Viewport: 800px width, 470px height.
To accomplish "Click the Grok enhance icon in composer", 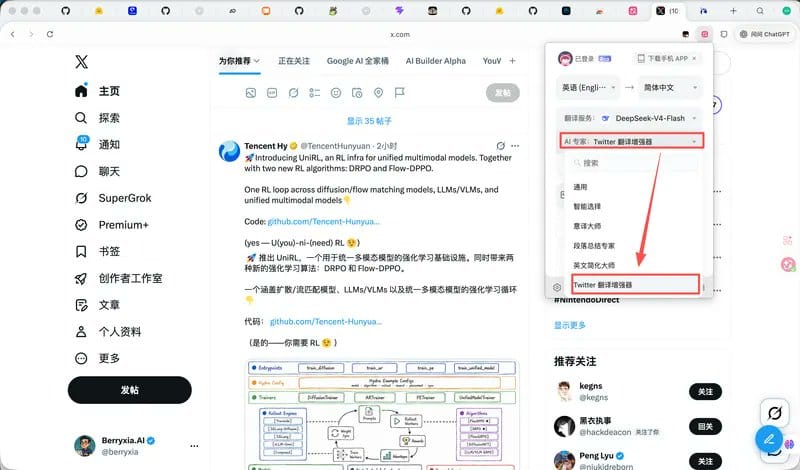I will click(x=293, y=93).
